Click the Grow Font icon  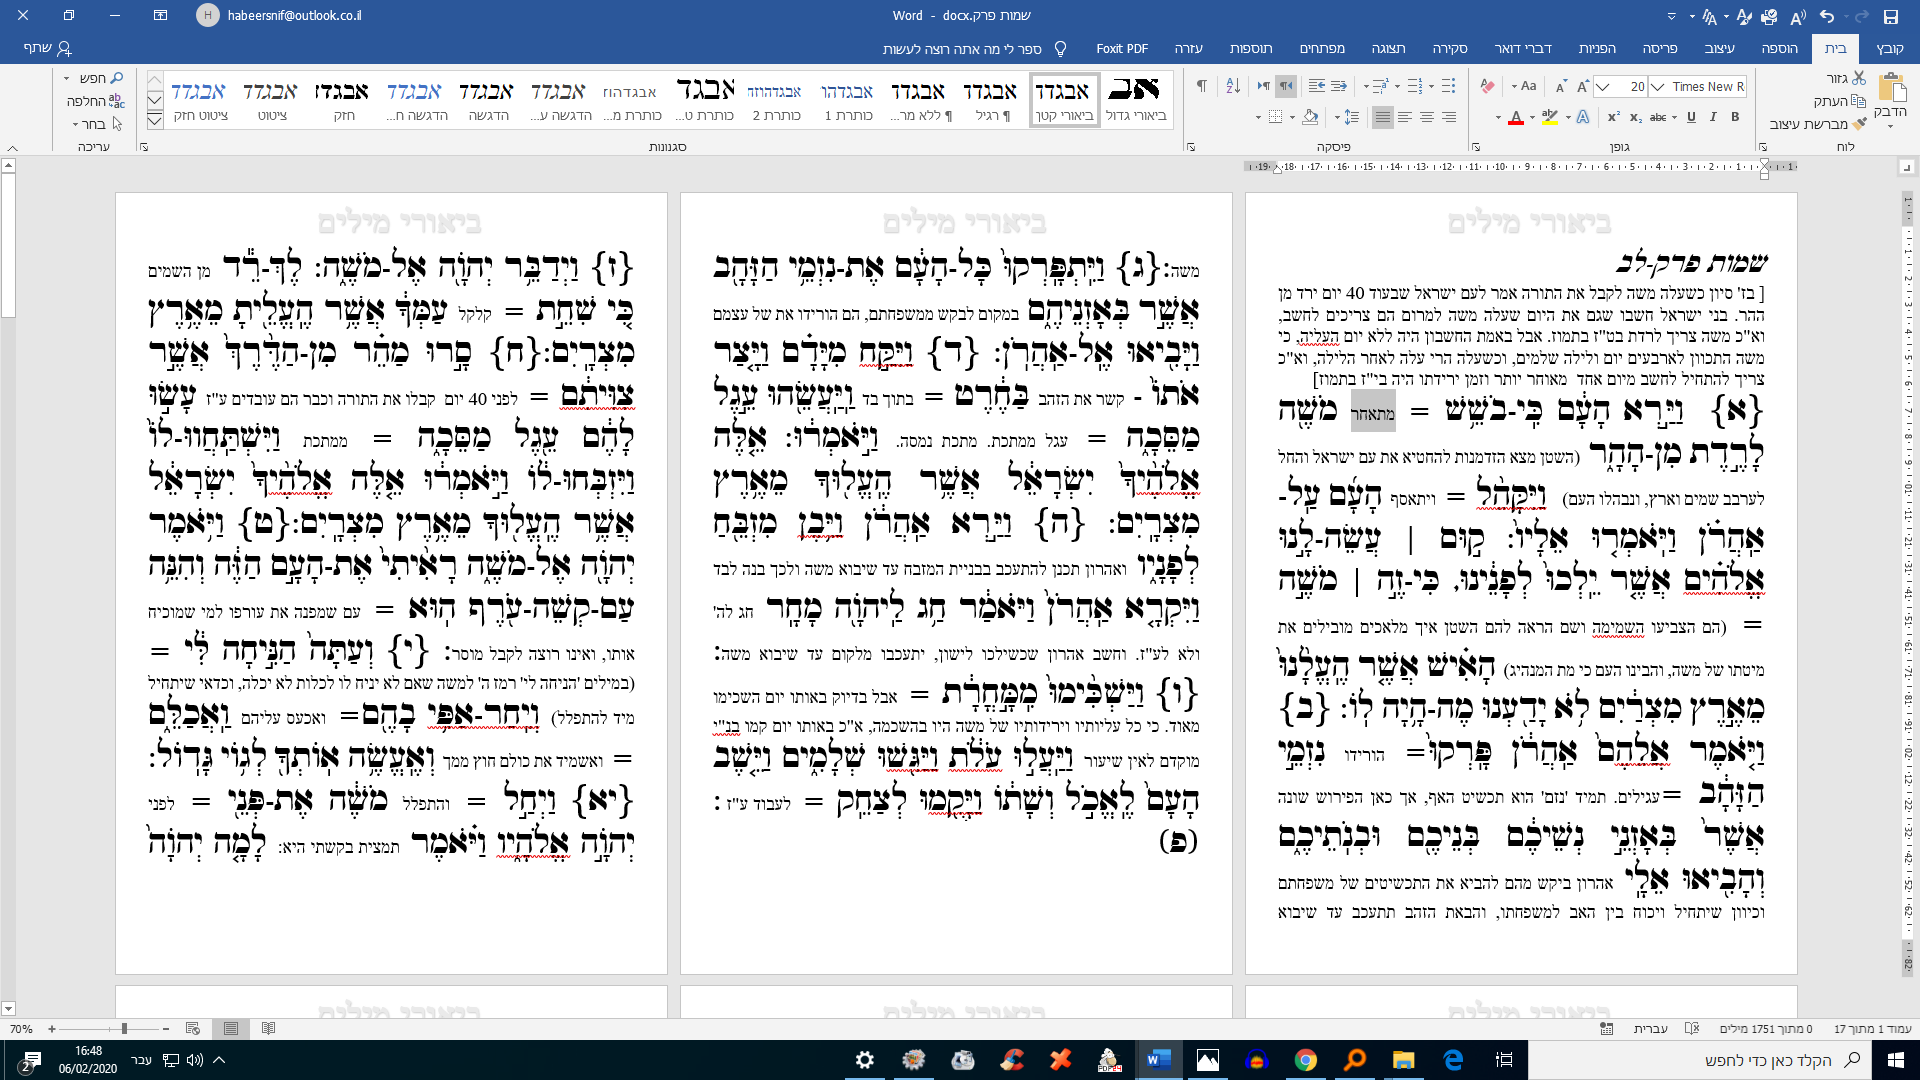point(1583,87)
